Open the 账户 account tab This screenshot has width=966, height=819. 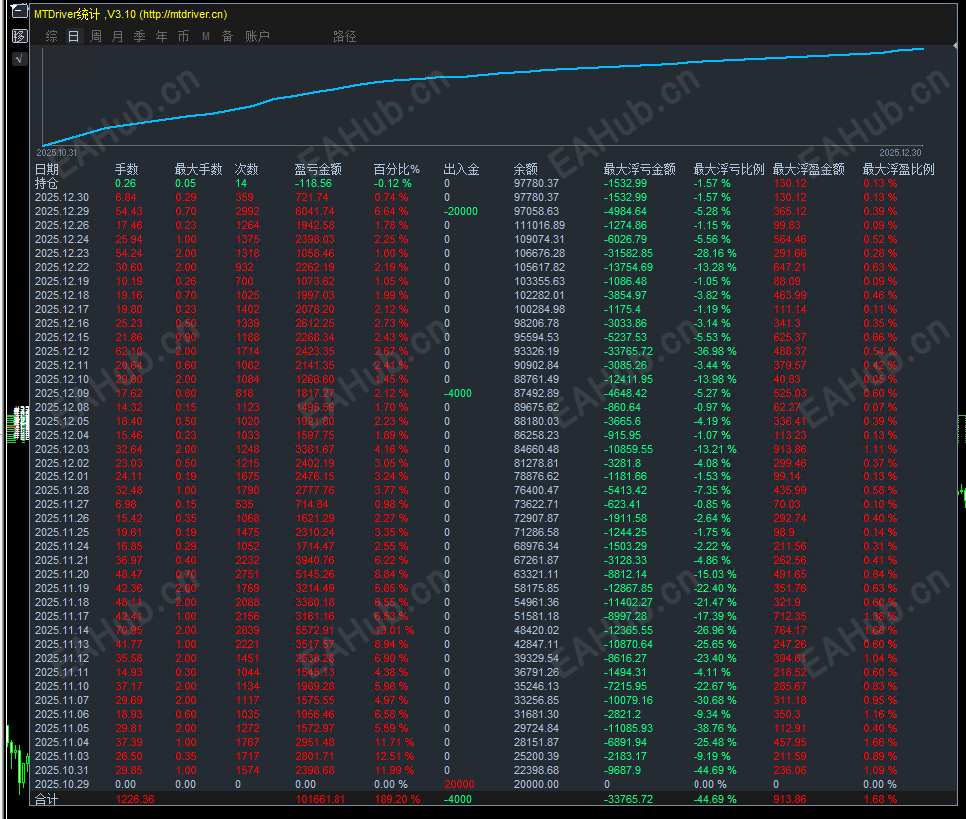(257, 36)
